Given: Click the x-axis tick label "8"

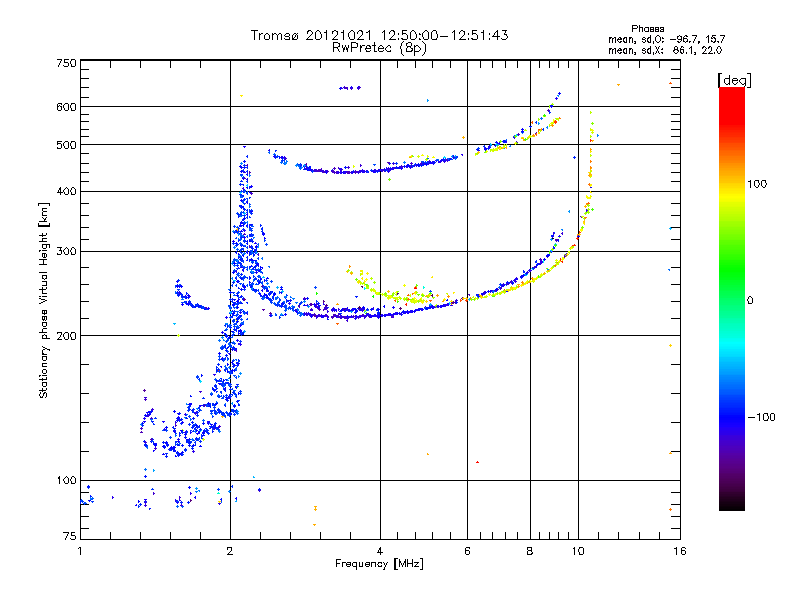Looking at the screenshot, I should (x=530, y=551).
